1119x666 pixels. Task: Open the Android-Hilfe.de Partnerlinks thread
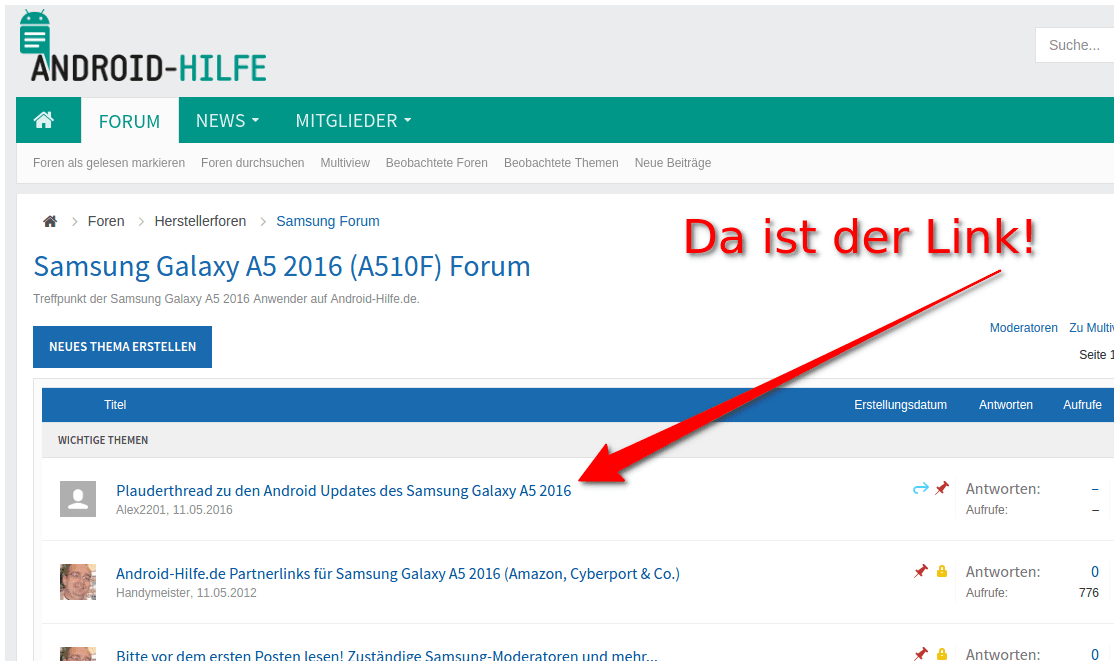[398, 573]
